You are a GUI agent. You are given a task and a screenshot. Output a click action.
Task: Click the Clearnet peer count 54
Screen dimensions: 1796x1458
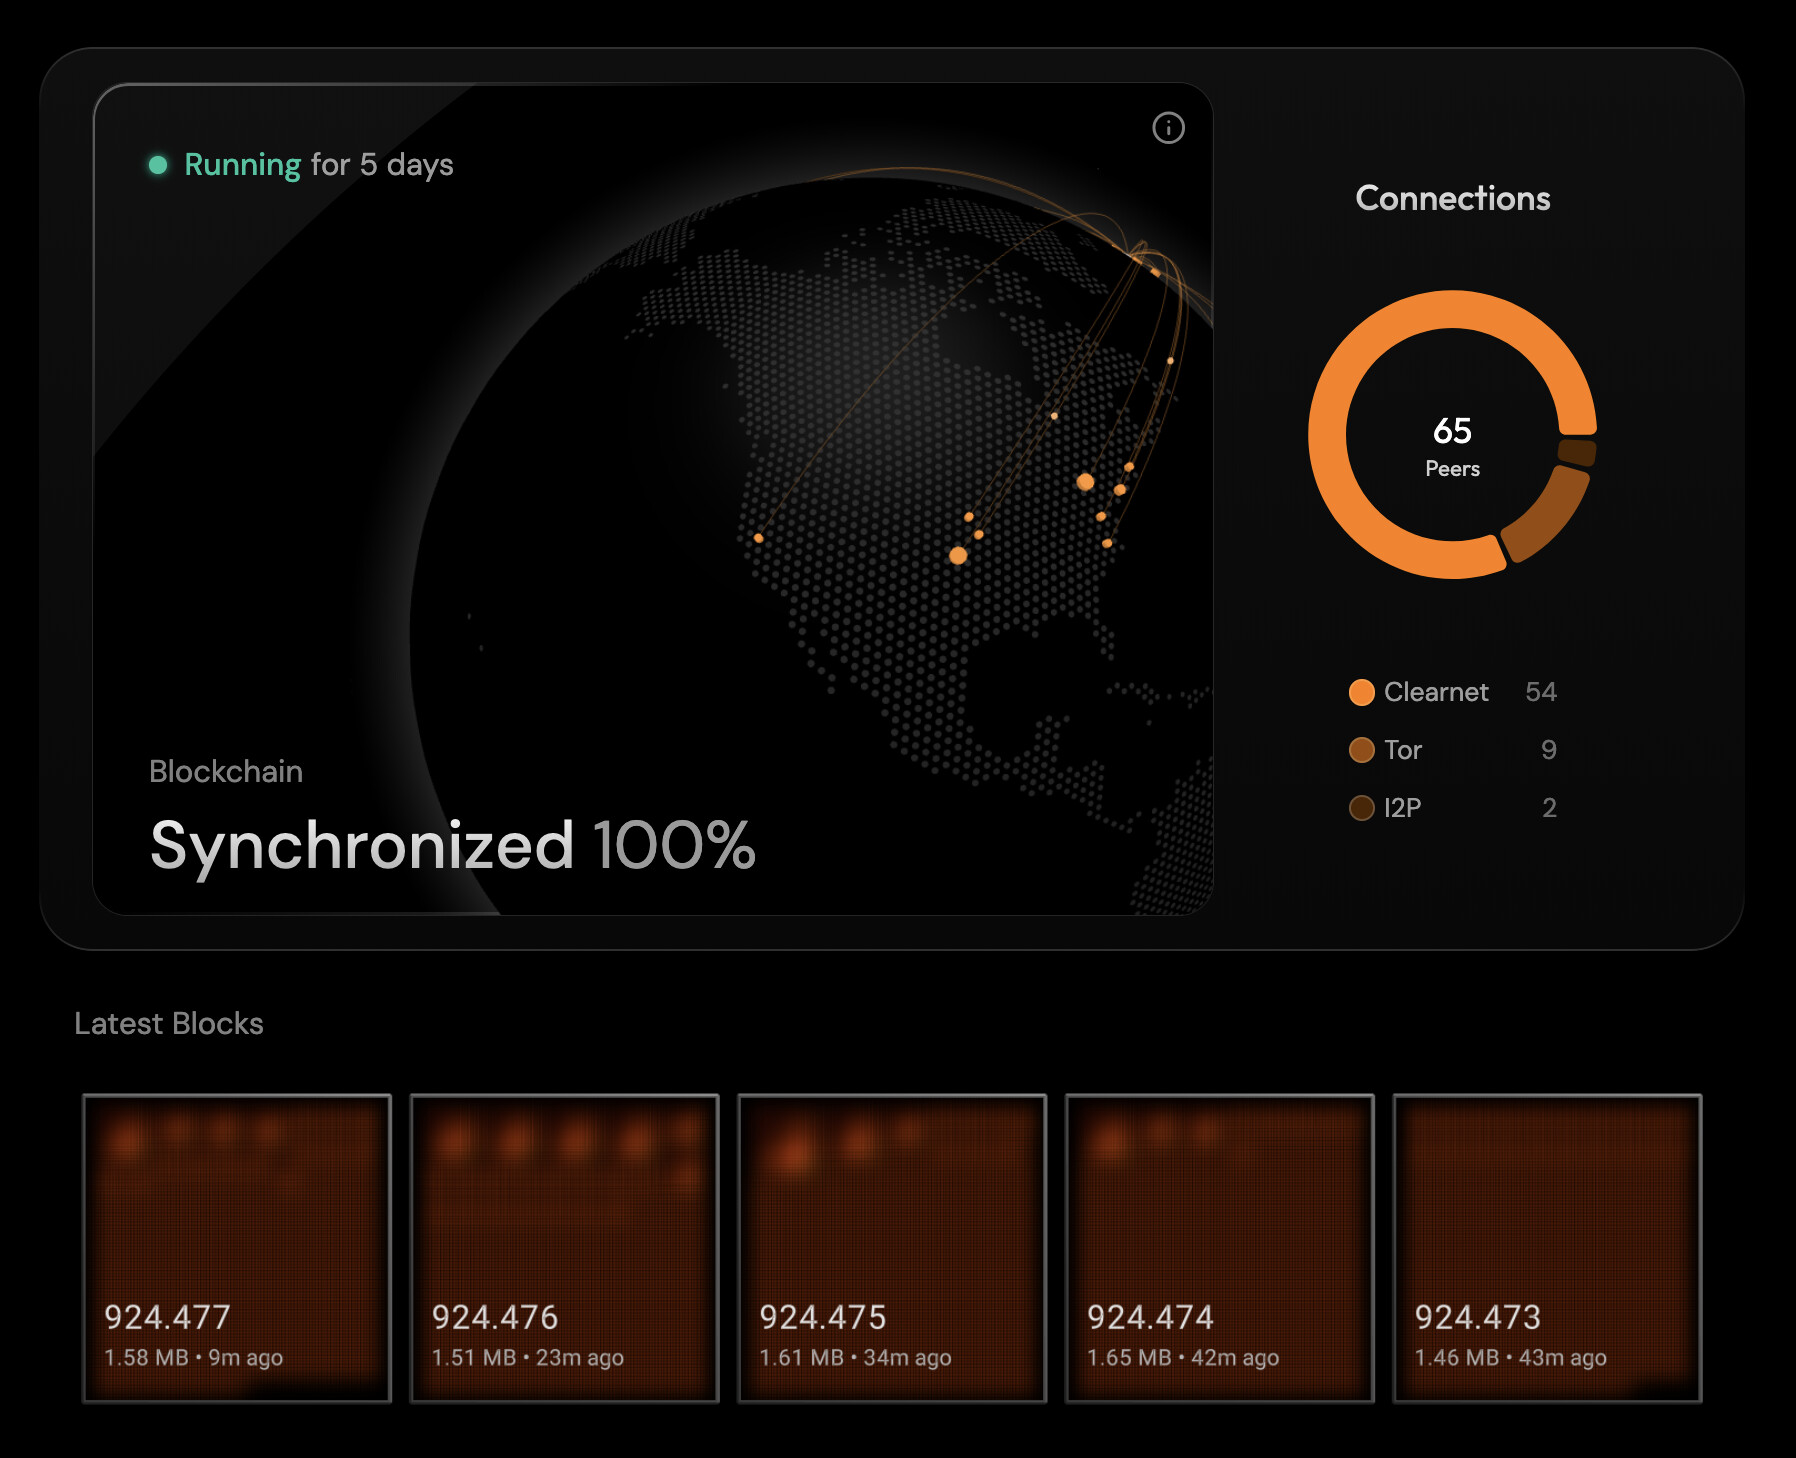(1540, 692)
